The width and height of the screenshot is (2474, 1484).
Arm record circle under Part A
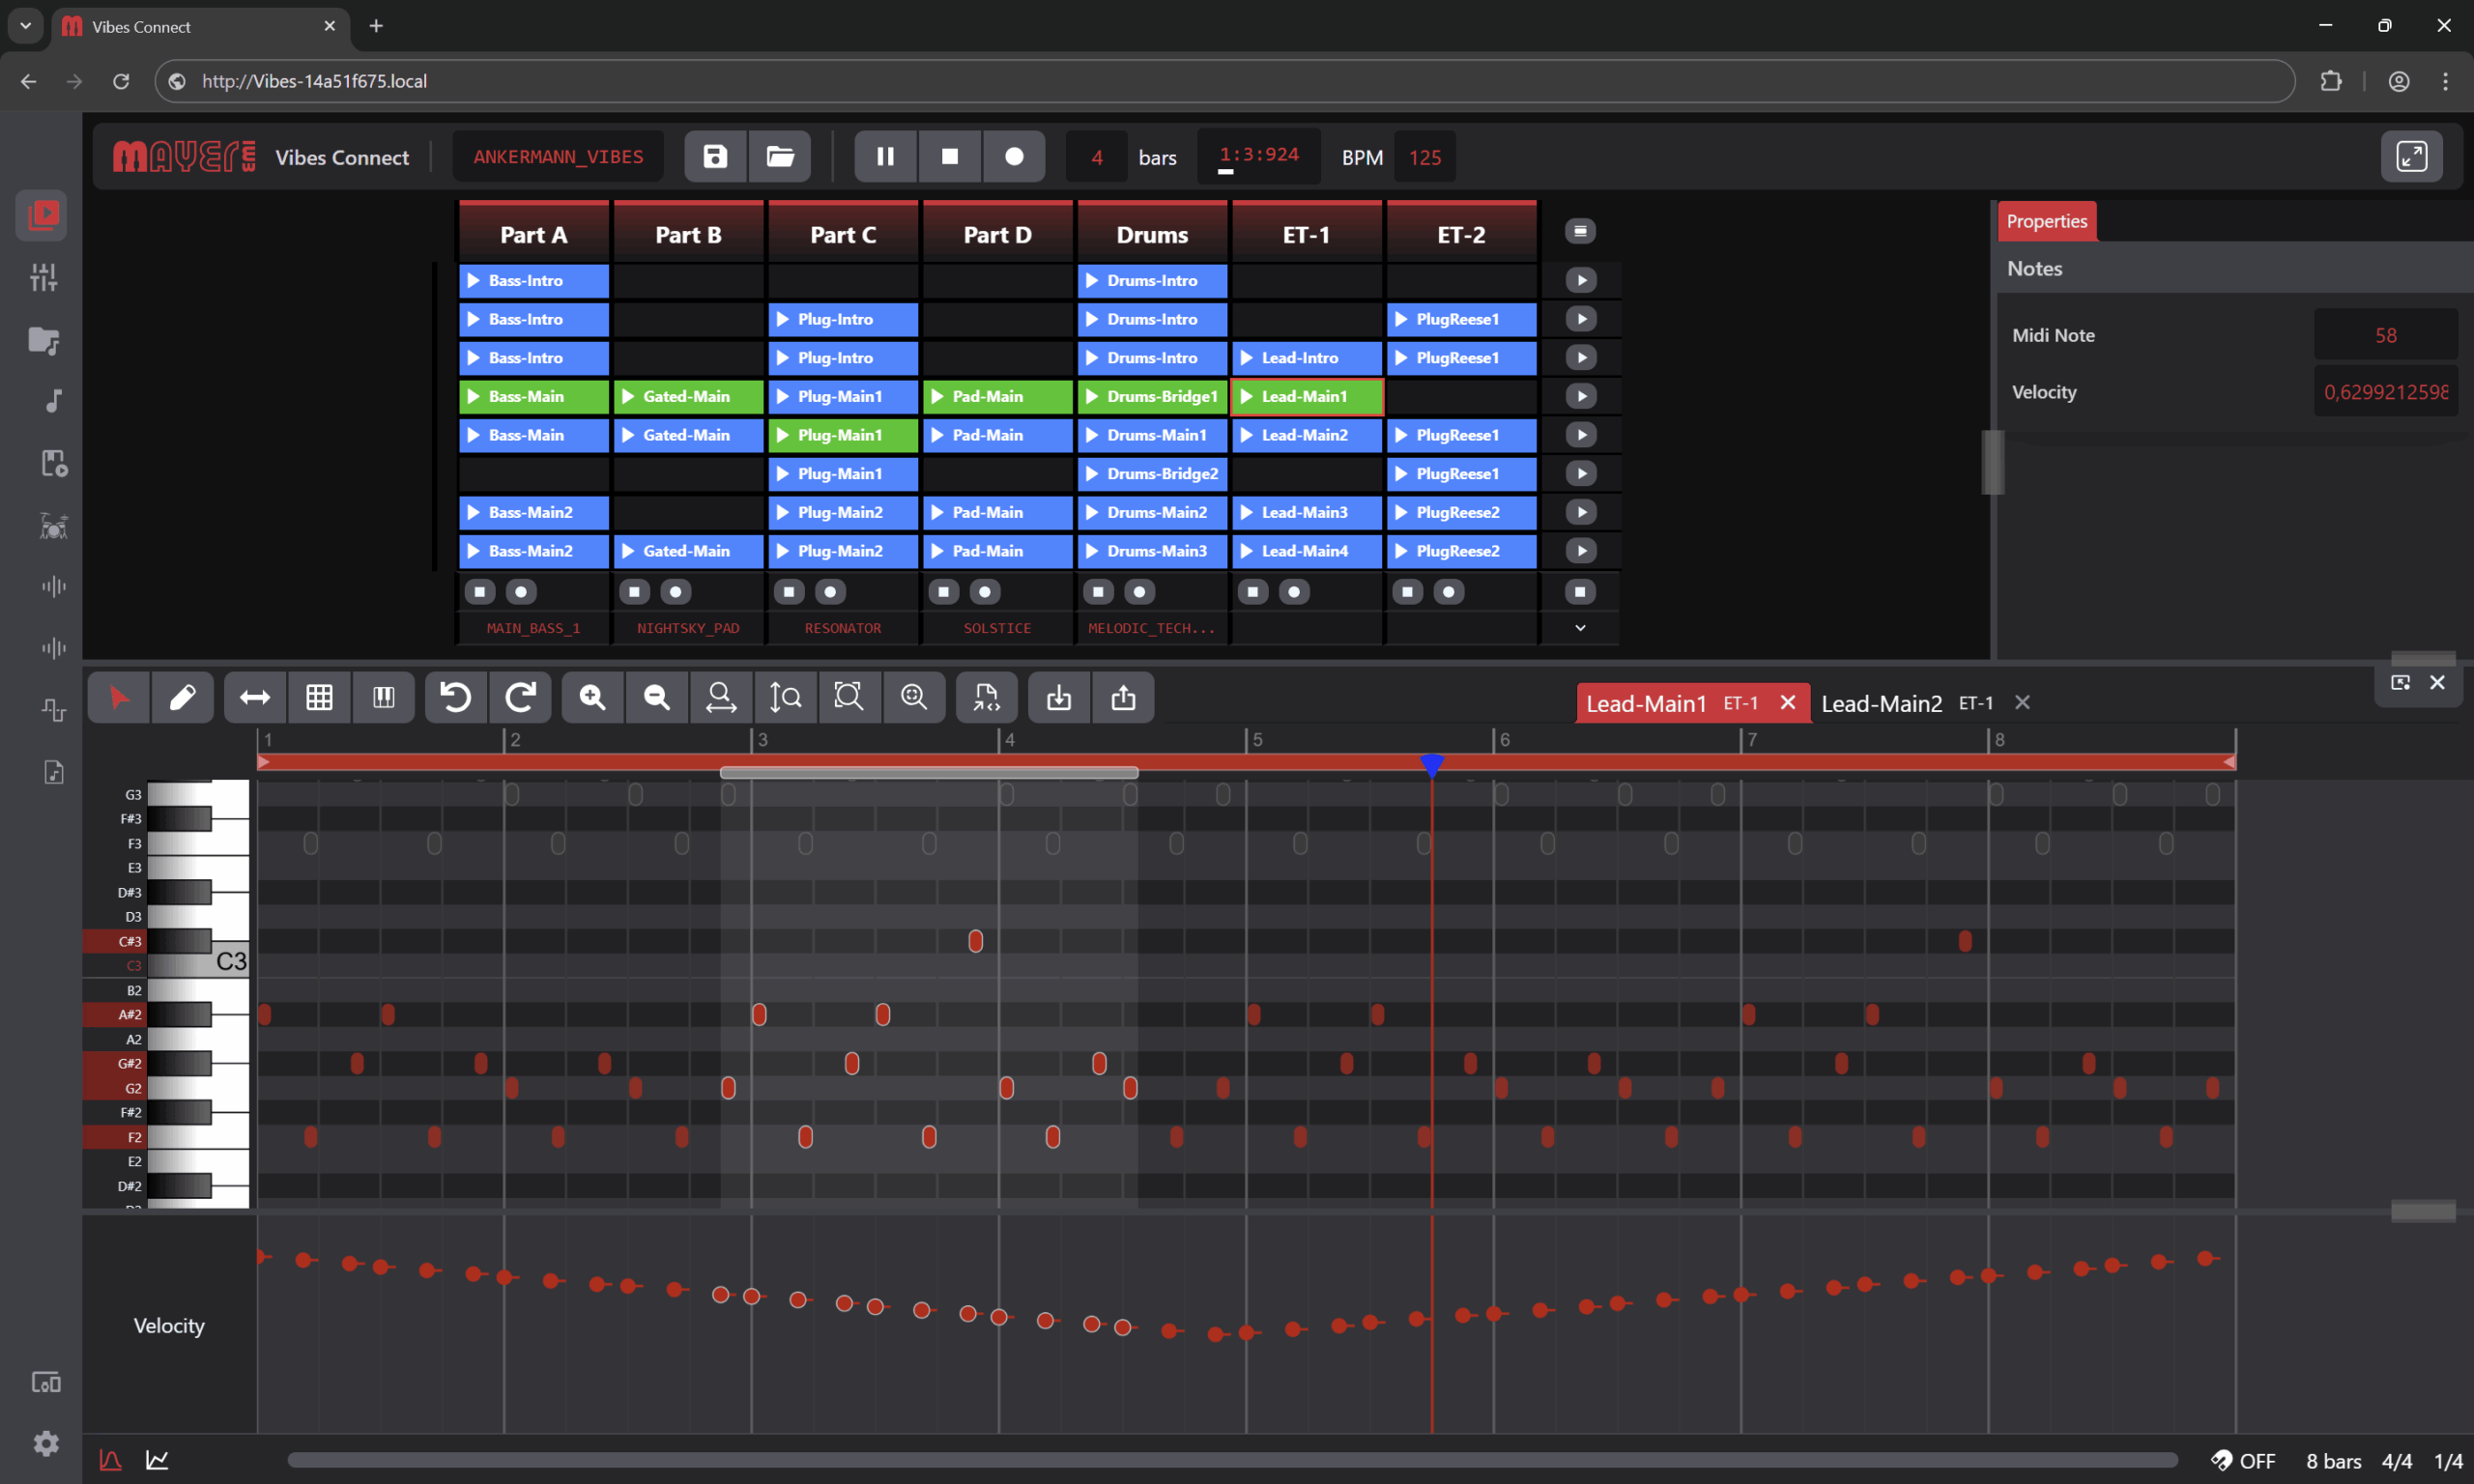[x=521, y=592]
